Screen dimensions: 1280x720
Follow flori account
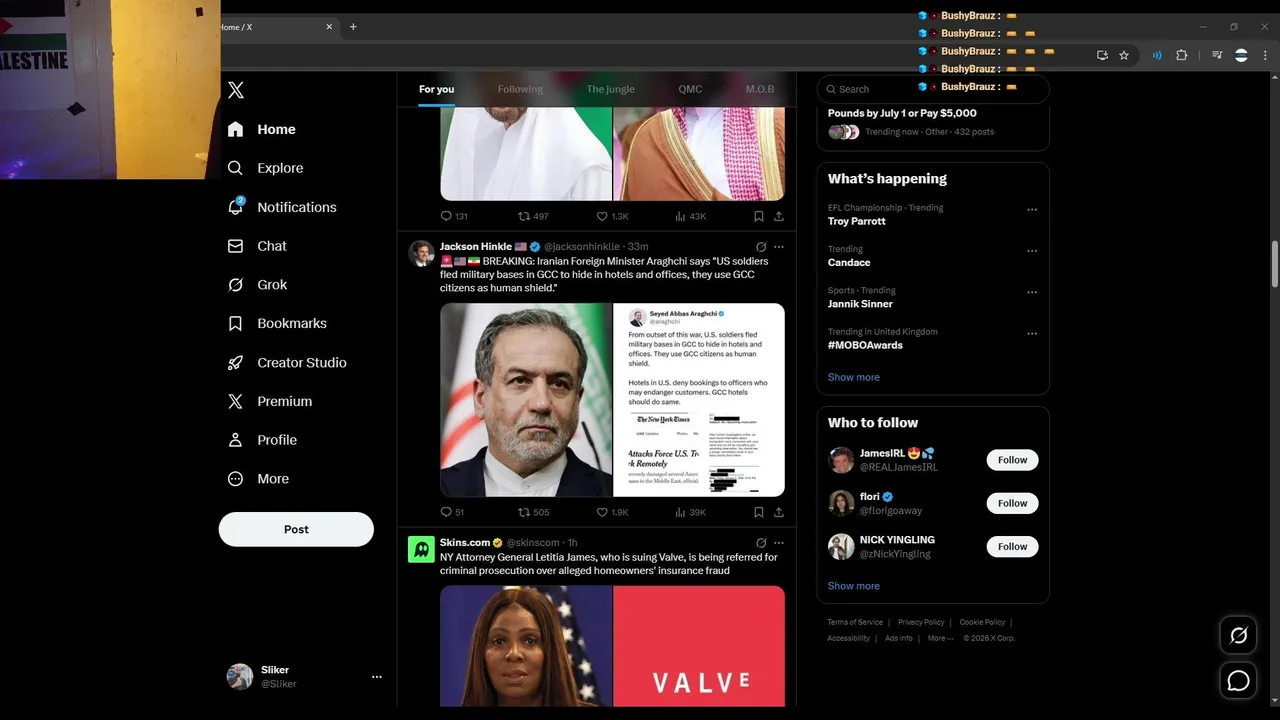[x=1012, y=503]
